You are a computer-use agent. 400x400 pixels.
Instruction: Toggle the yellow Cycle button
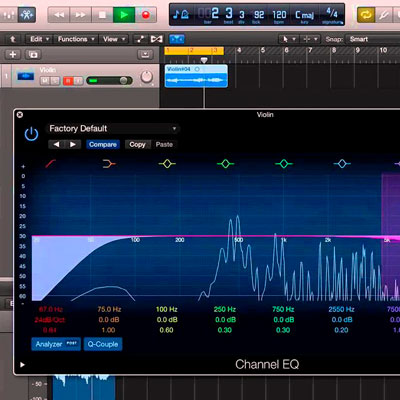coord(366,15)
